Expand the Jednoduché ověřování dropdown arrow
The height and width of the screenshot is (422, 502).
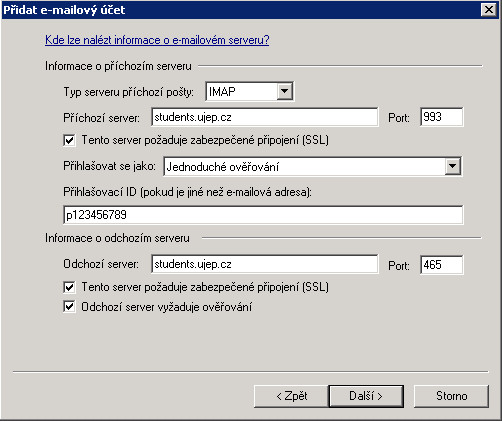tap(453, 166)
